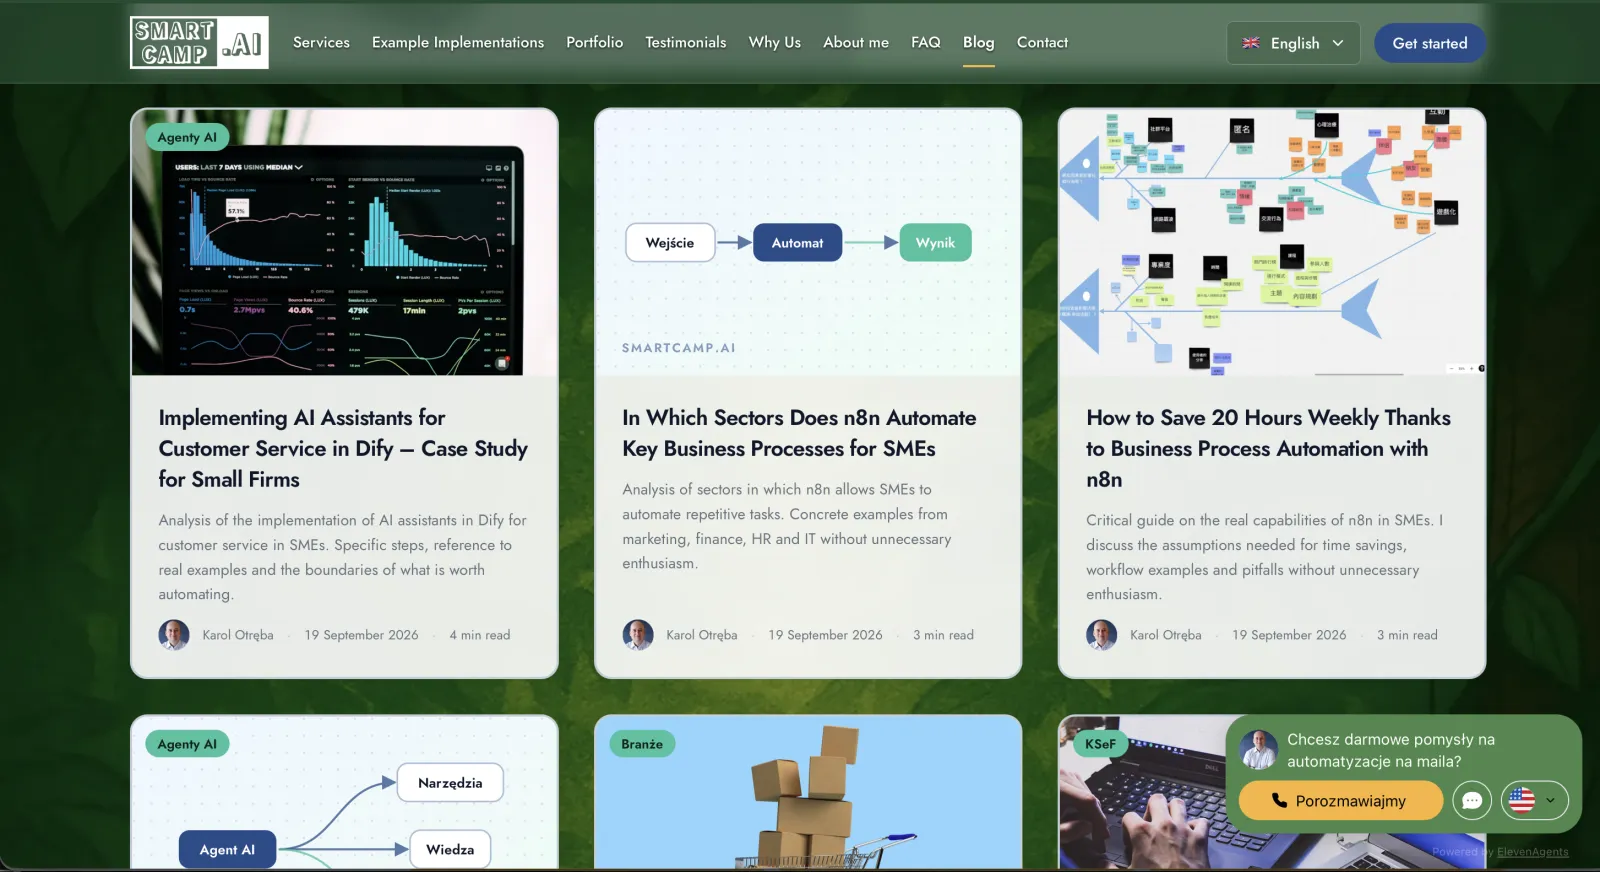Open the FAQ link
This screenshot has height=872, width=1600.
click(925, 42)
